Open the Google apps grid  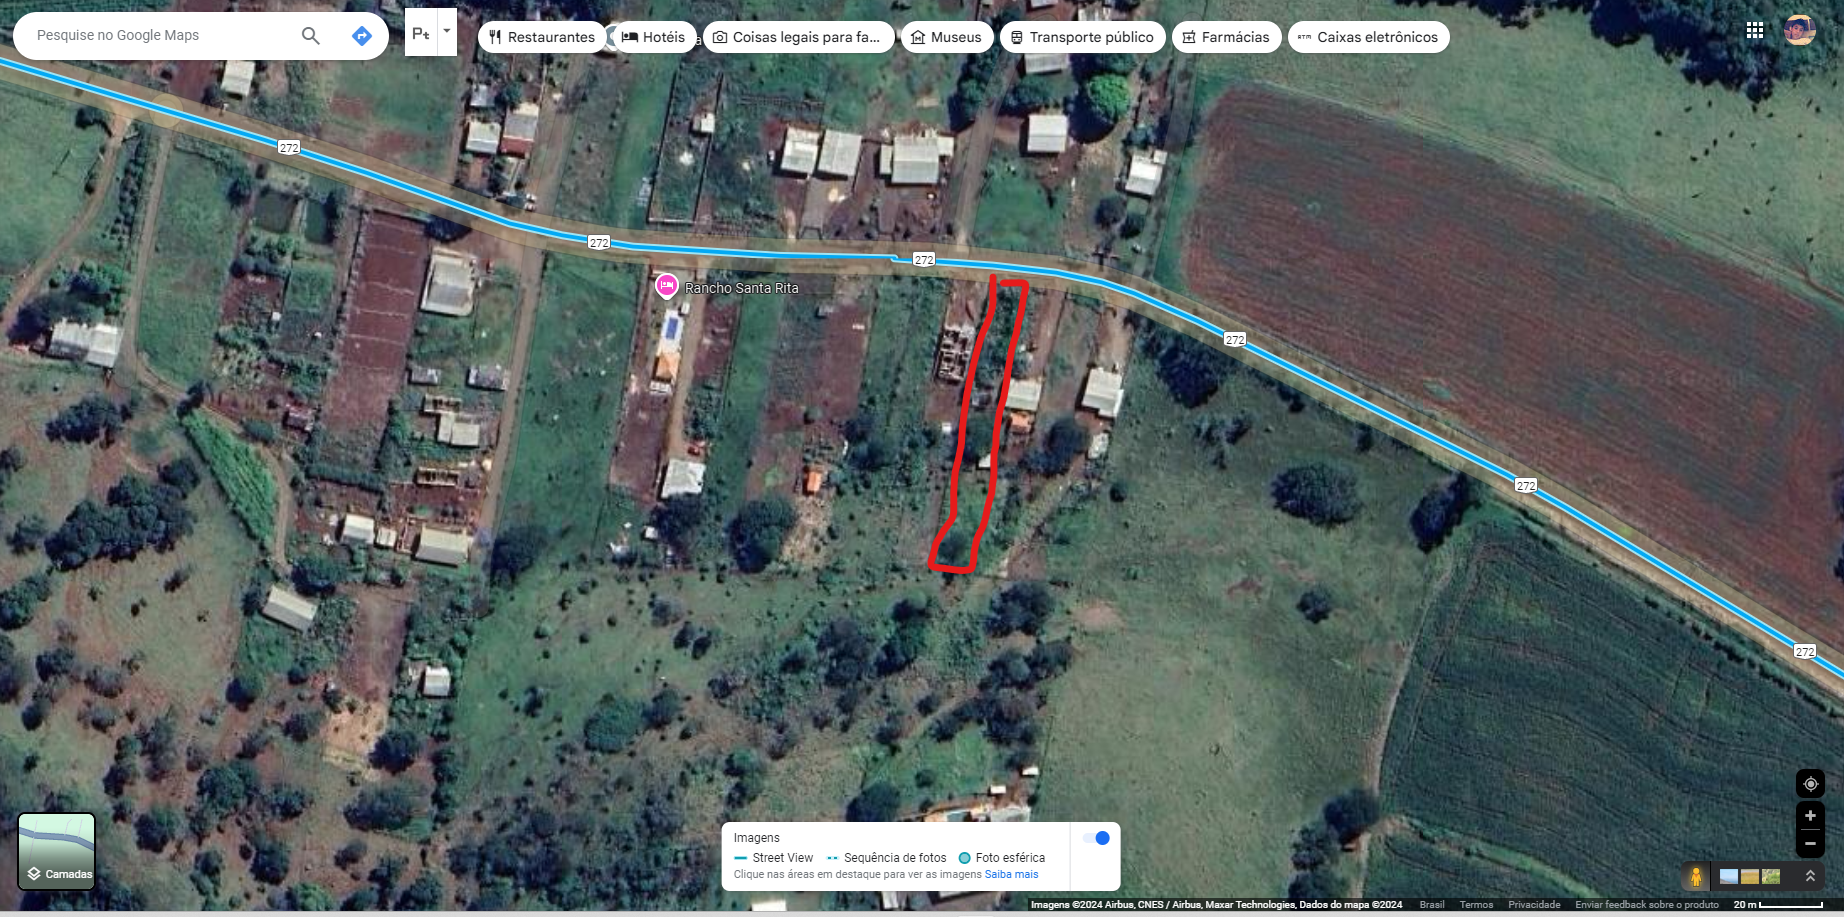pyautogui.click(x=1755, y=31)
